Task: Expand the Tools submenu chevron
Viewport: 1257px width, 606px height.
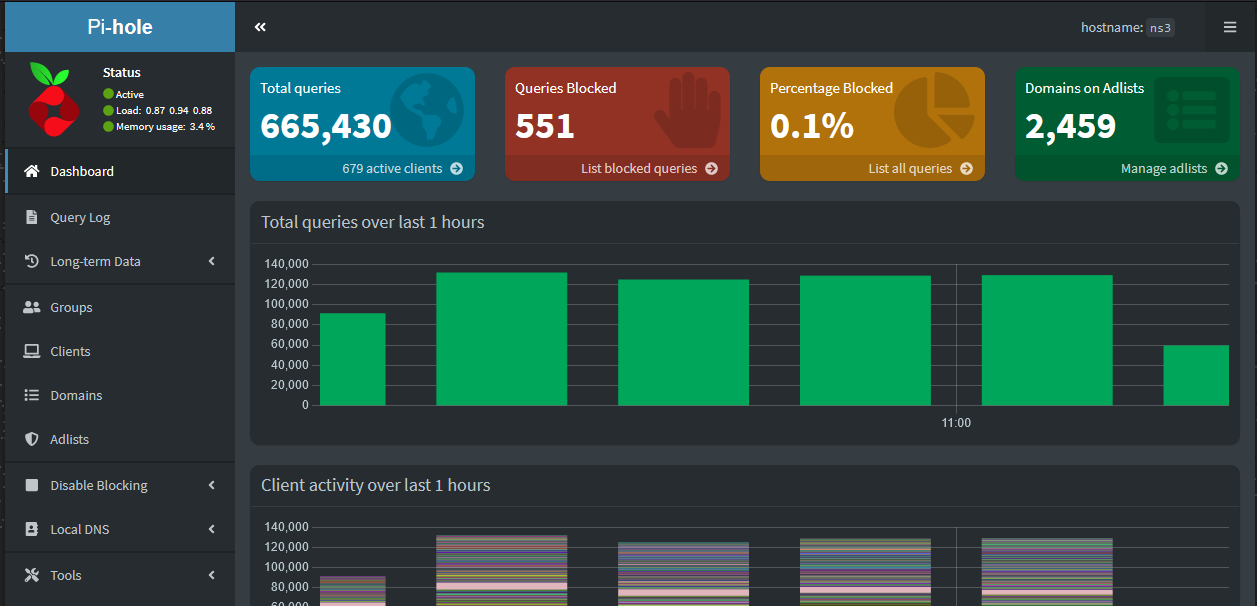Action: (x=211, y=575)
